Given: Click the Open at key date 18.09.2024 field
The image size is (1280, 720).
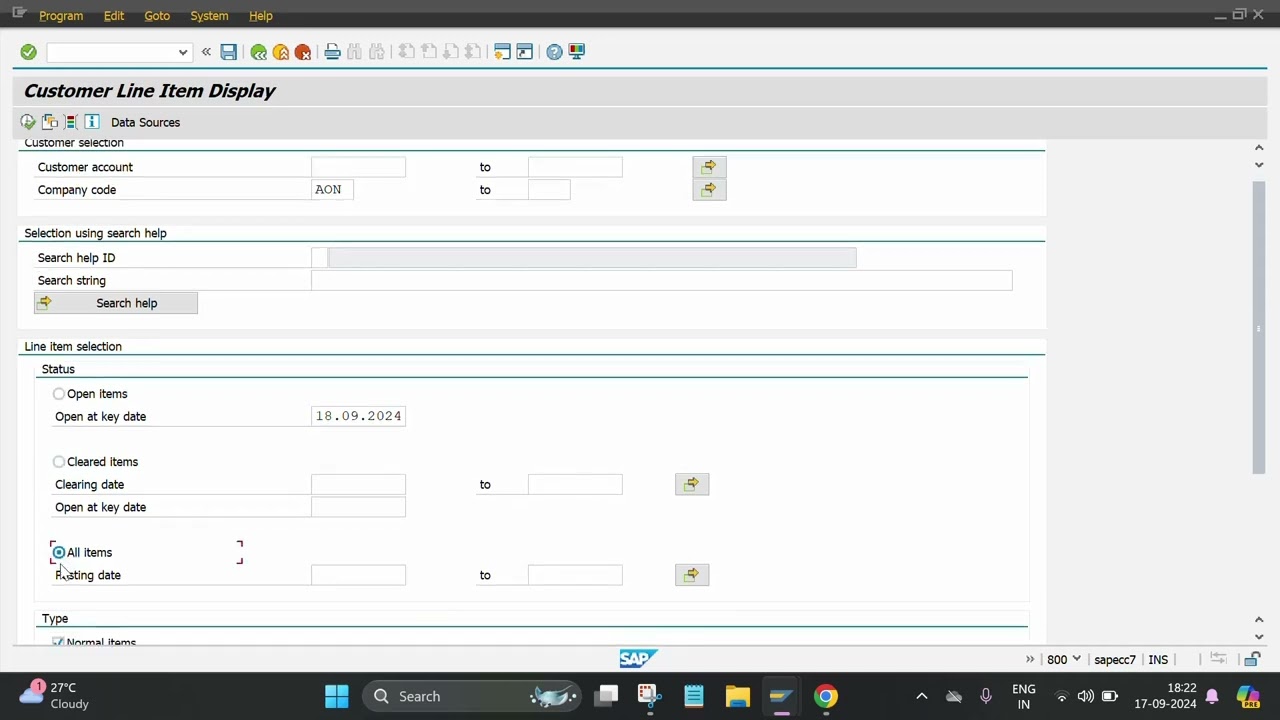Looking at the screenshot, I should (x=358, y=416).
